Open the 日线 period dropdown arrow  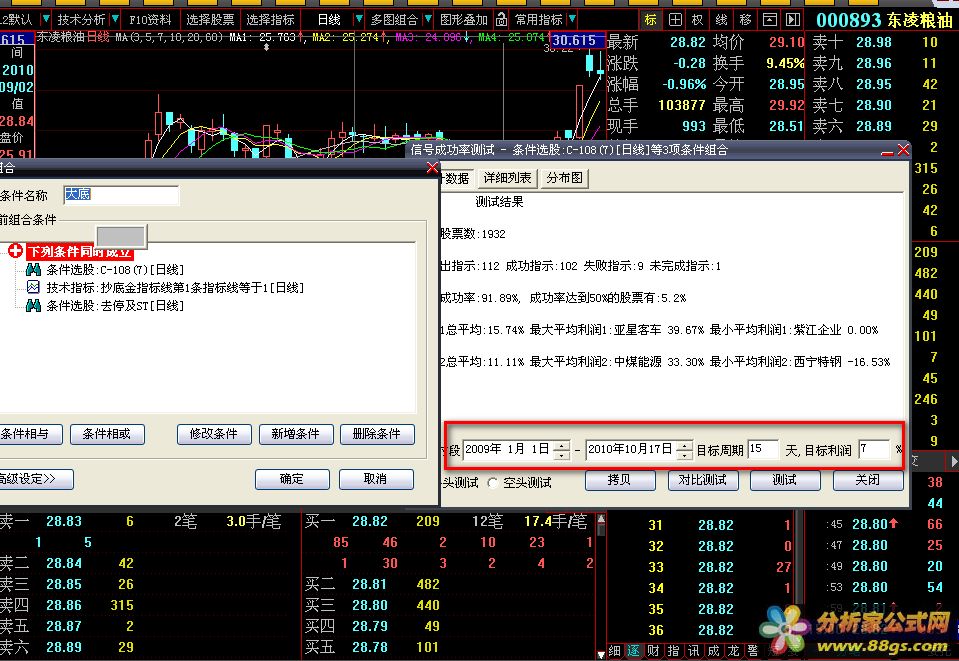(x=359, y=20)
